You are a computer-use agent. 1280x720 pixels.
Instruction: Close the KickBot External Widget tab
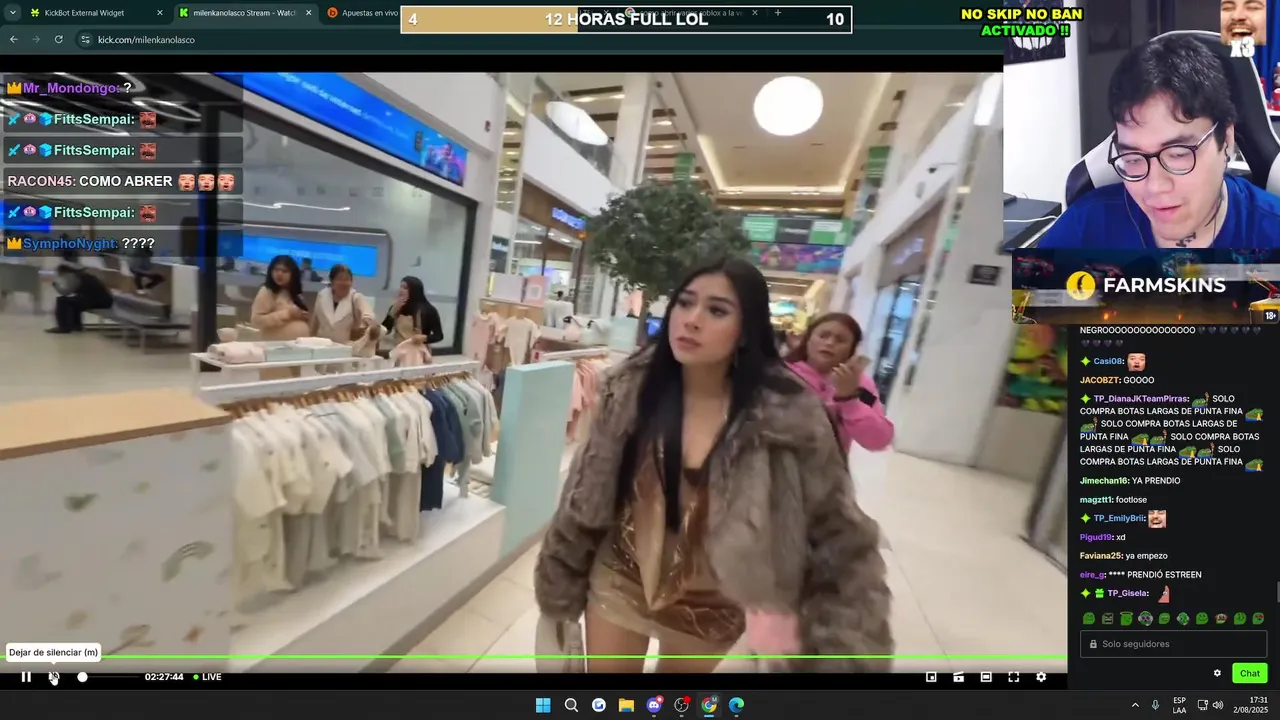[159, 13]
